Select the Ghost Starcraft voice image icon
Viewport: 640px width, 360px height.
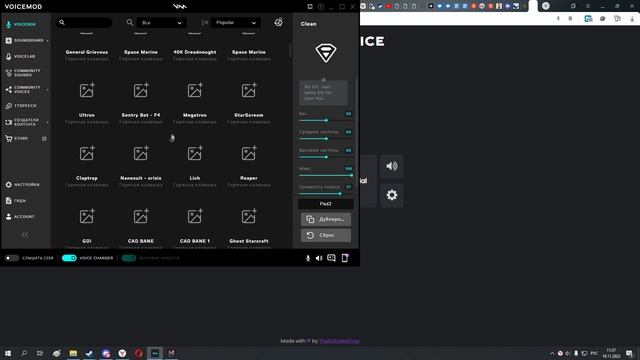[249, 216]
